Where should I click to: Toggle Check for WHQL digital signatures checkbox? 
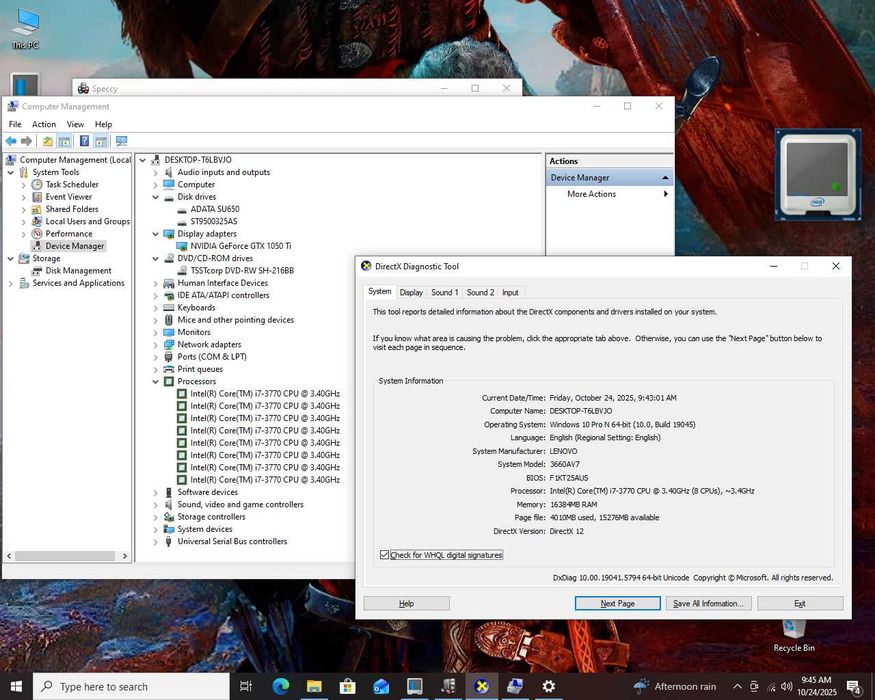tap(385, 555)
